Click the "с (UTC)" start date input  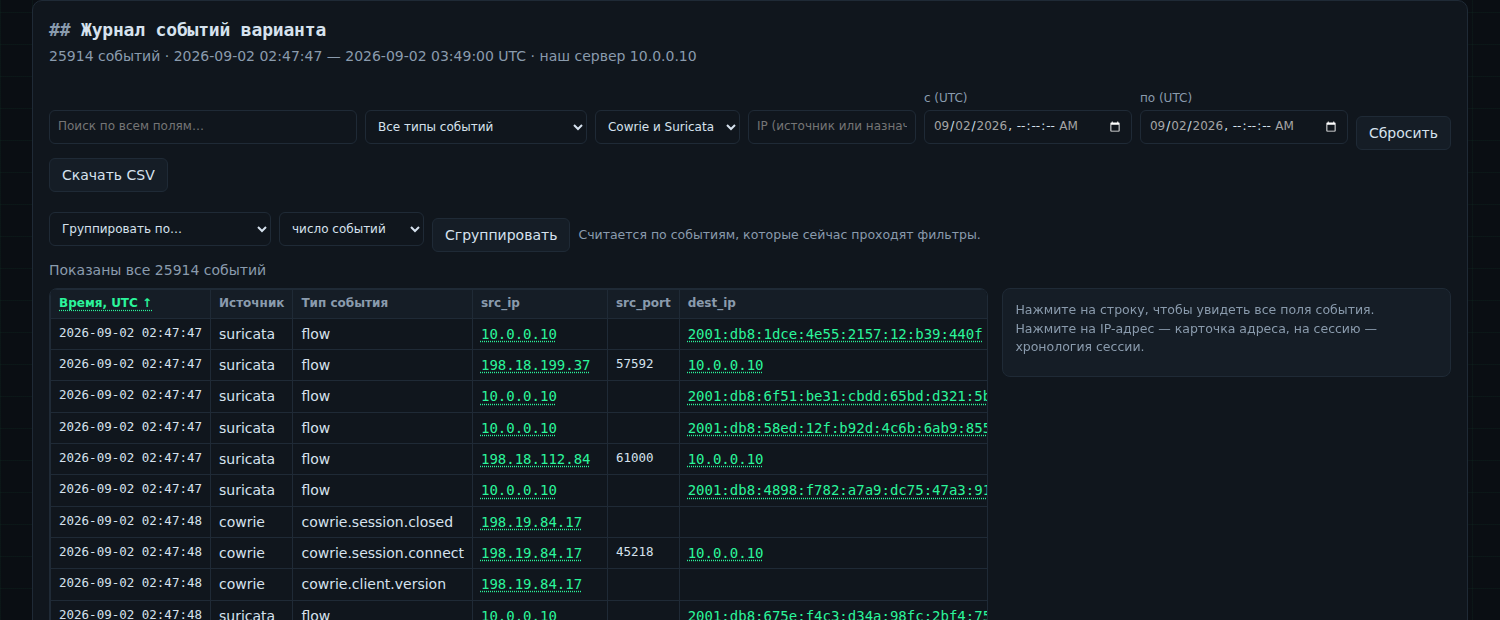pos(1028,127)
